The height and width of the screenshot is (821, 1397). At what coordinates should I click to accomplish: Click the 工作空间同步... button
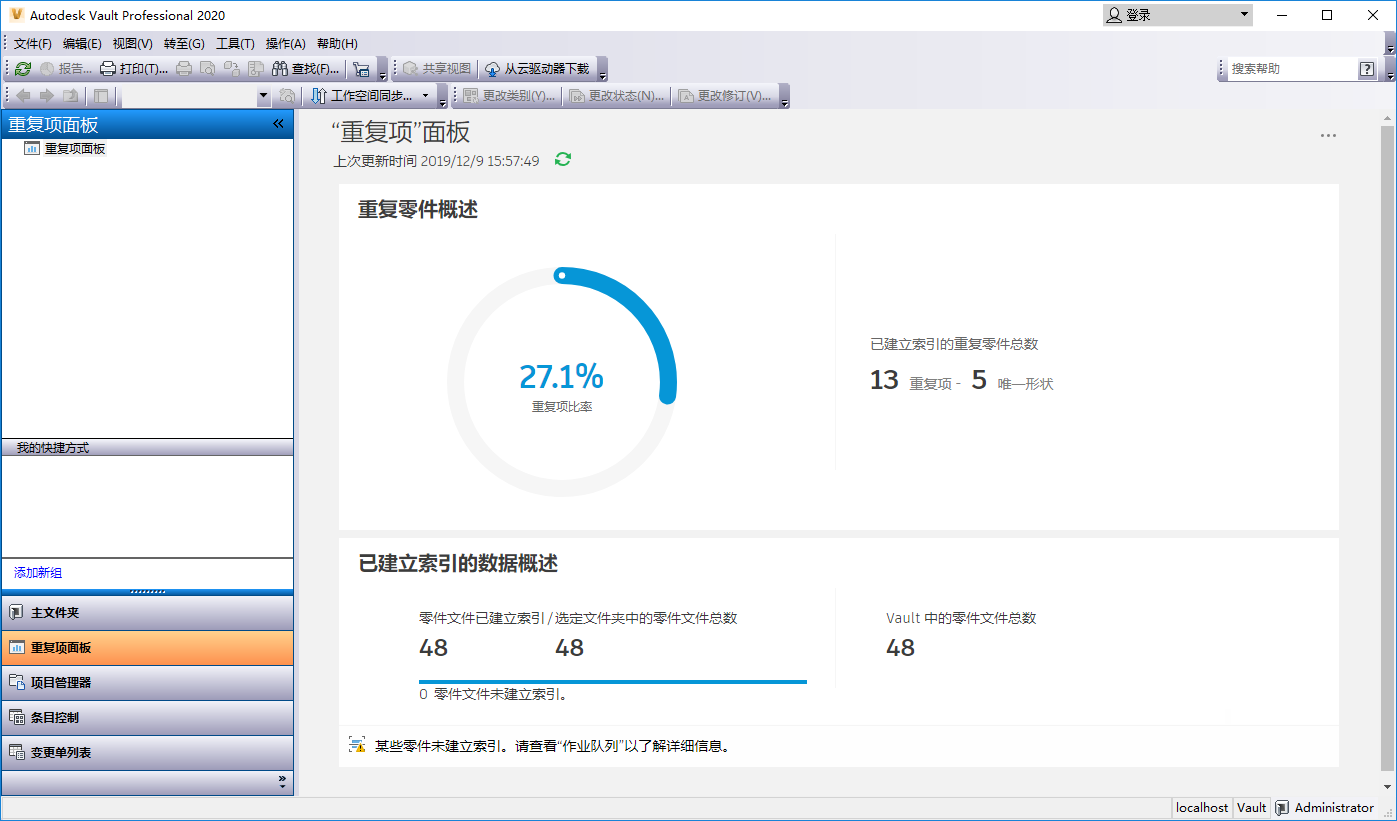coord(362,96)
